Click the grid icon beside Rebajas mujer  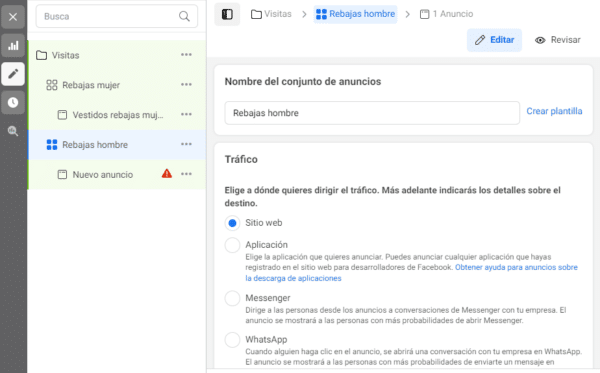click(52, 85)
